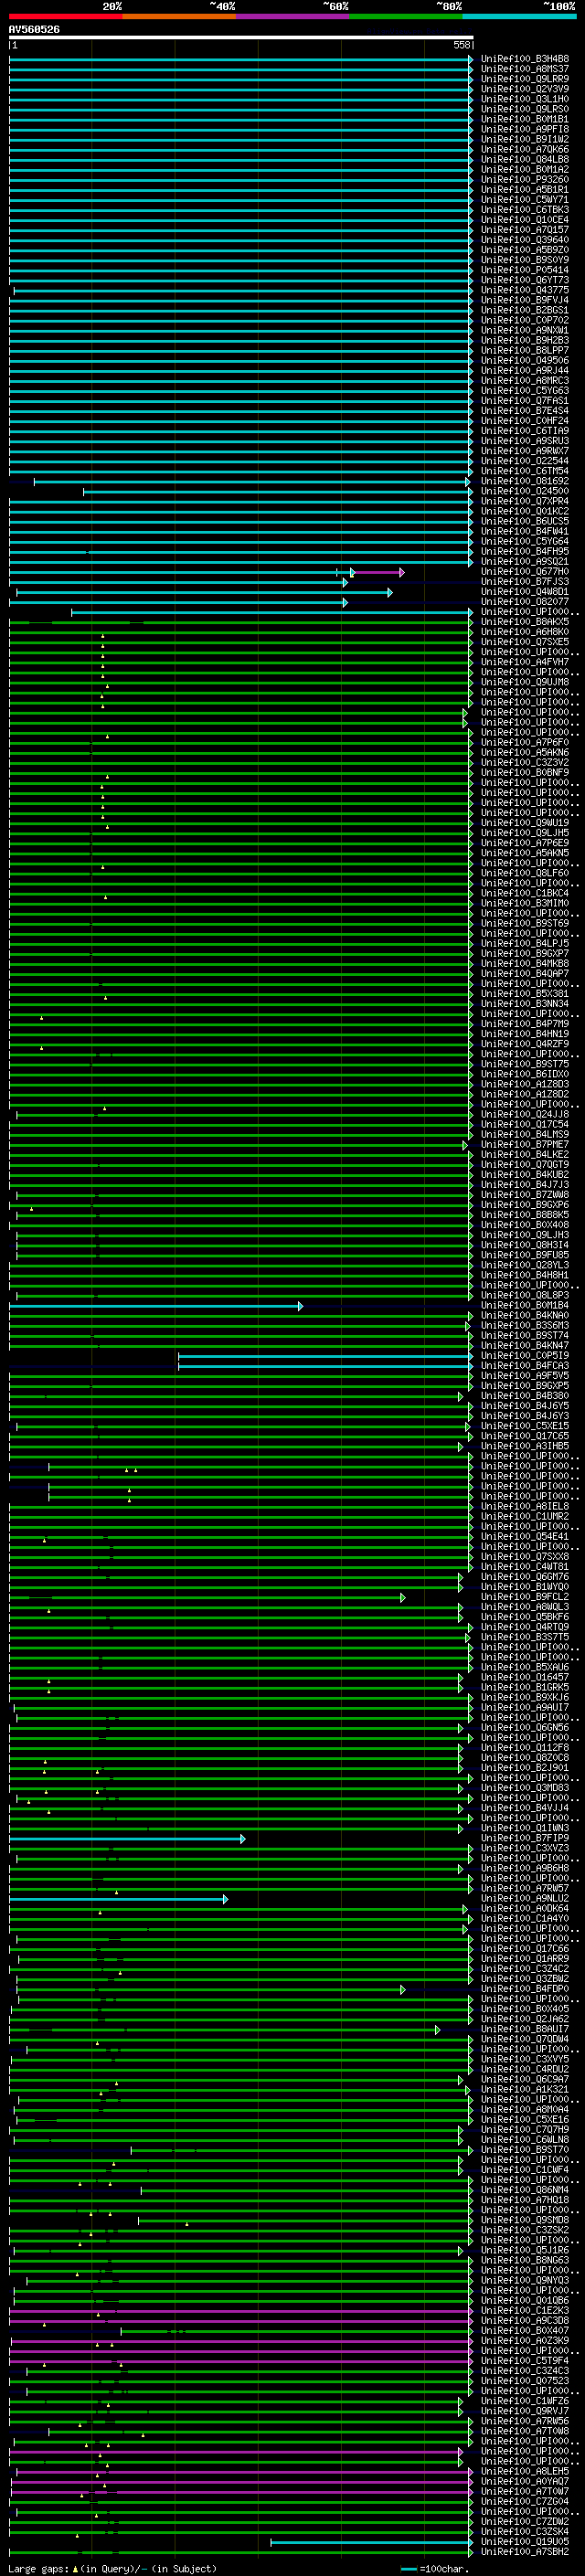Click hit label UniRef100_A9PFI8
Image resolution: width=585 pixels, height=2576 pixels.
click(x=524, y=129)
